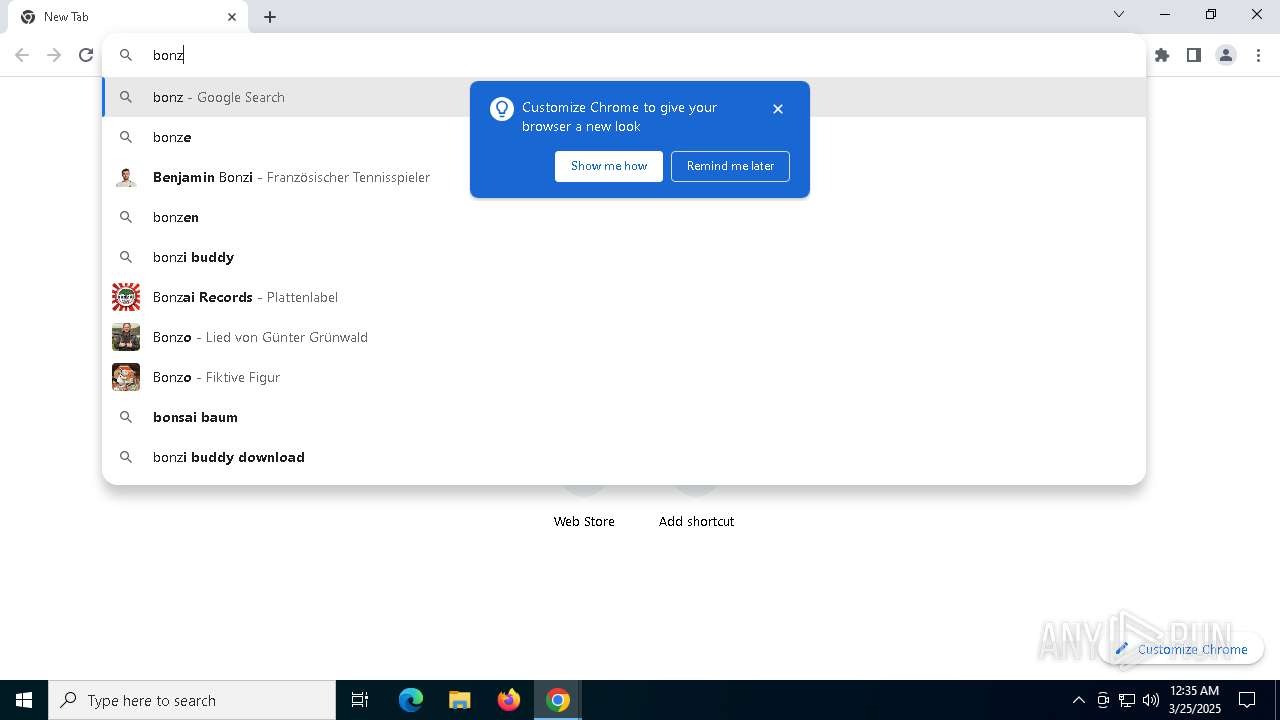Close the New Tab tab
Image resolution: width=1280 pixels, height=720 pixels.
click(x=232, y=17)
